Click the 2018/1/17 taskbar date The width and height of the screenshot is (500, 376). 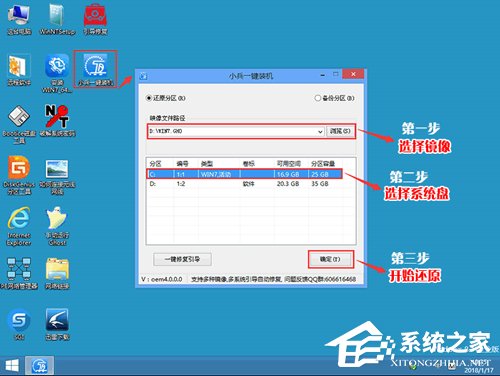click(479, 370)
